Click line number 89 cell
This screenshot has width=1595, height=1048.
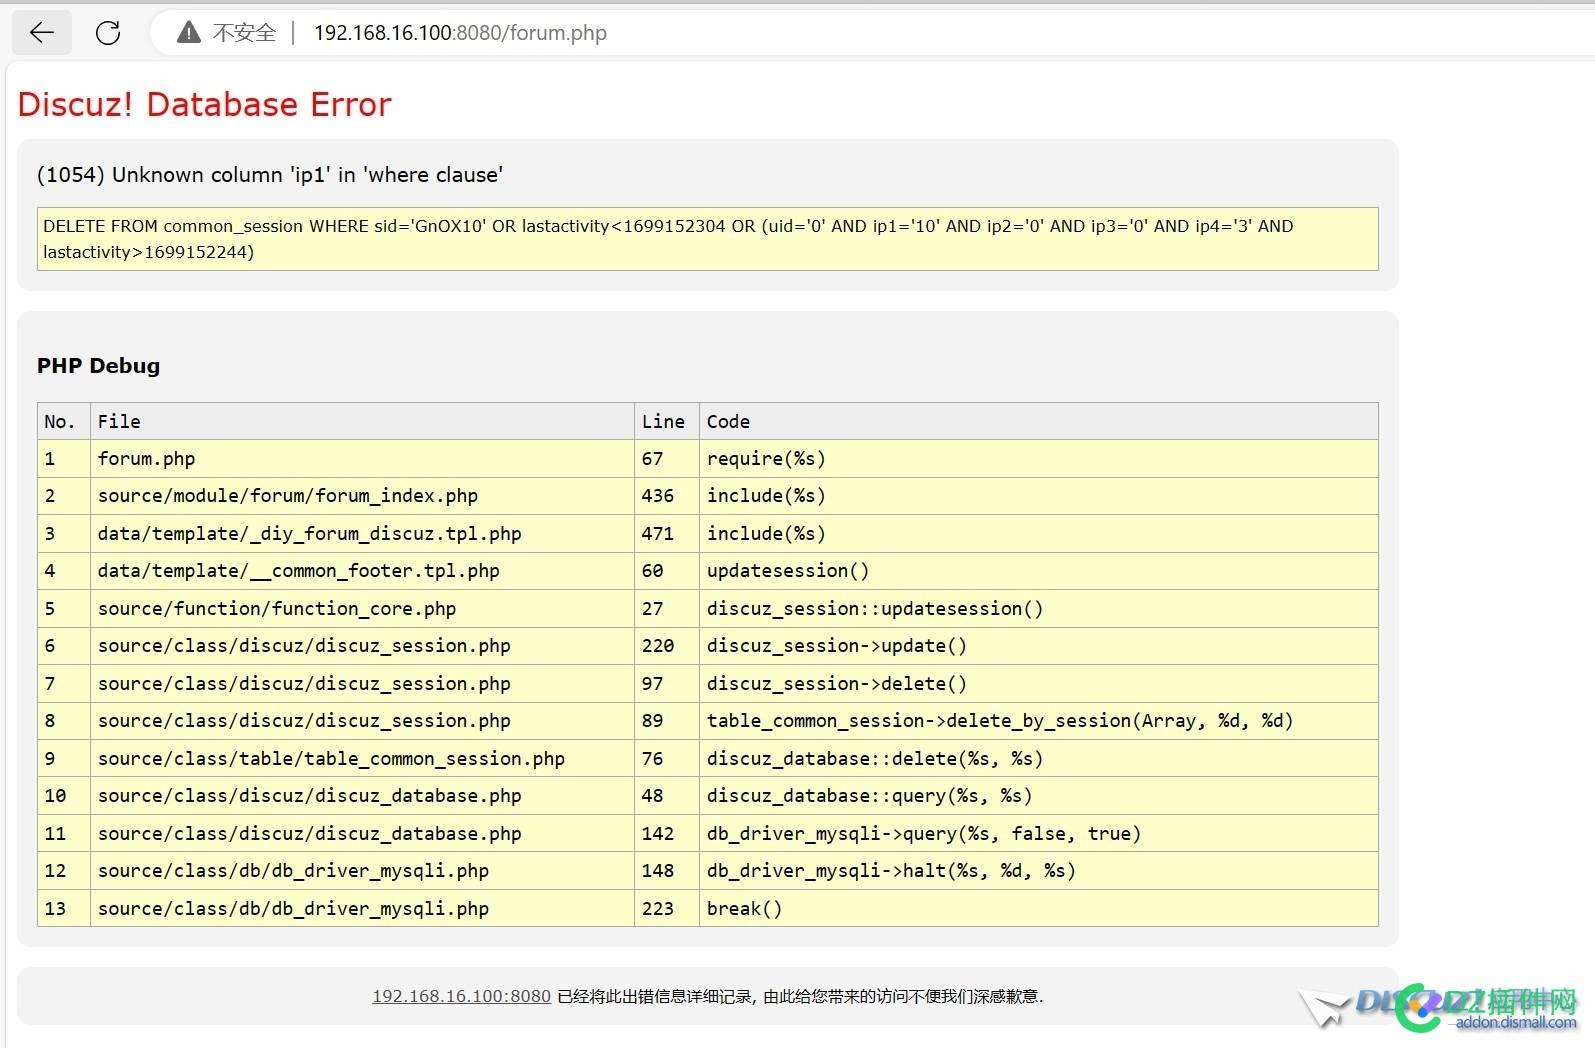point(666,721)
